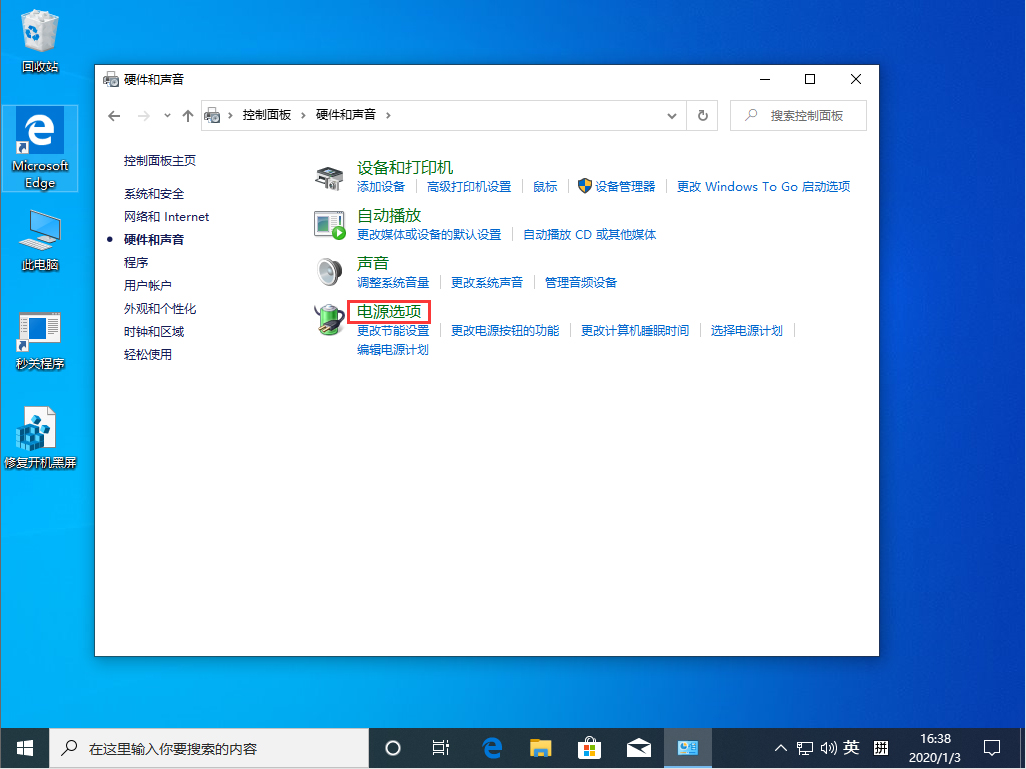The height and width of the screenshot is (769, 1026).
Task: Open File Explorer from the taskbar
Action: (540, 748)
